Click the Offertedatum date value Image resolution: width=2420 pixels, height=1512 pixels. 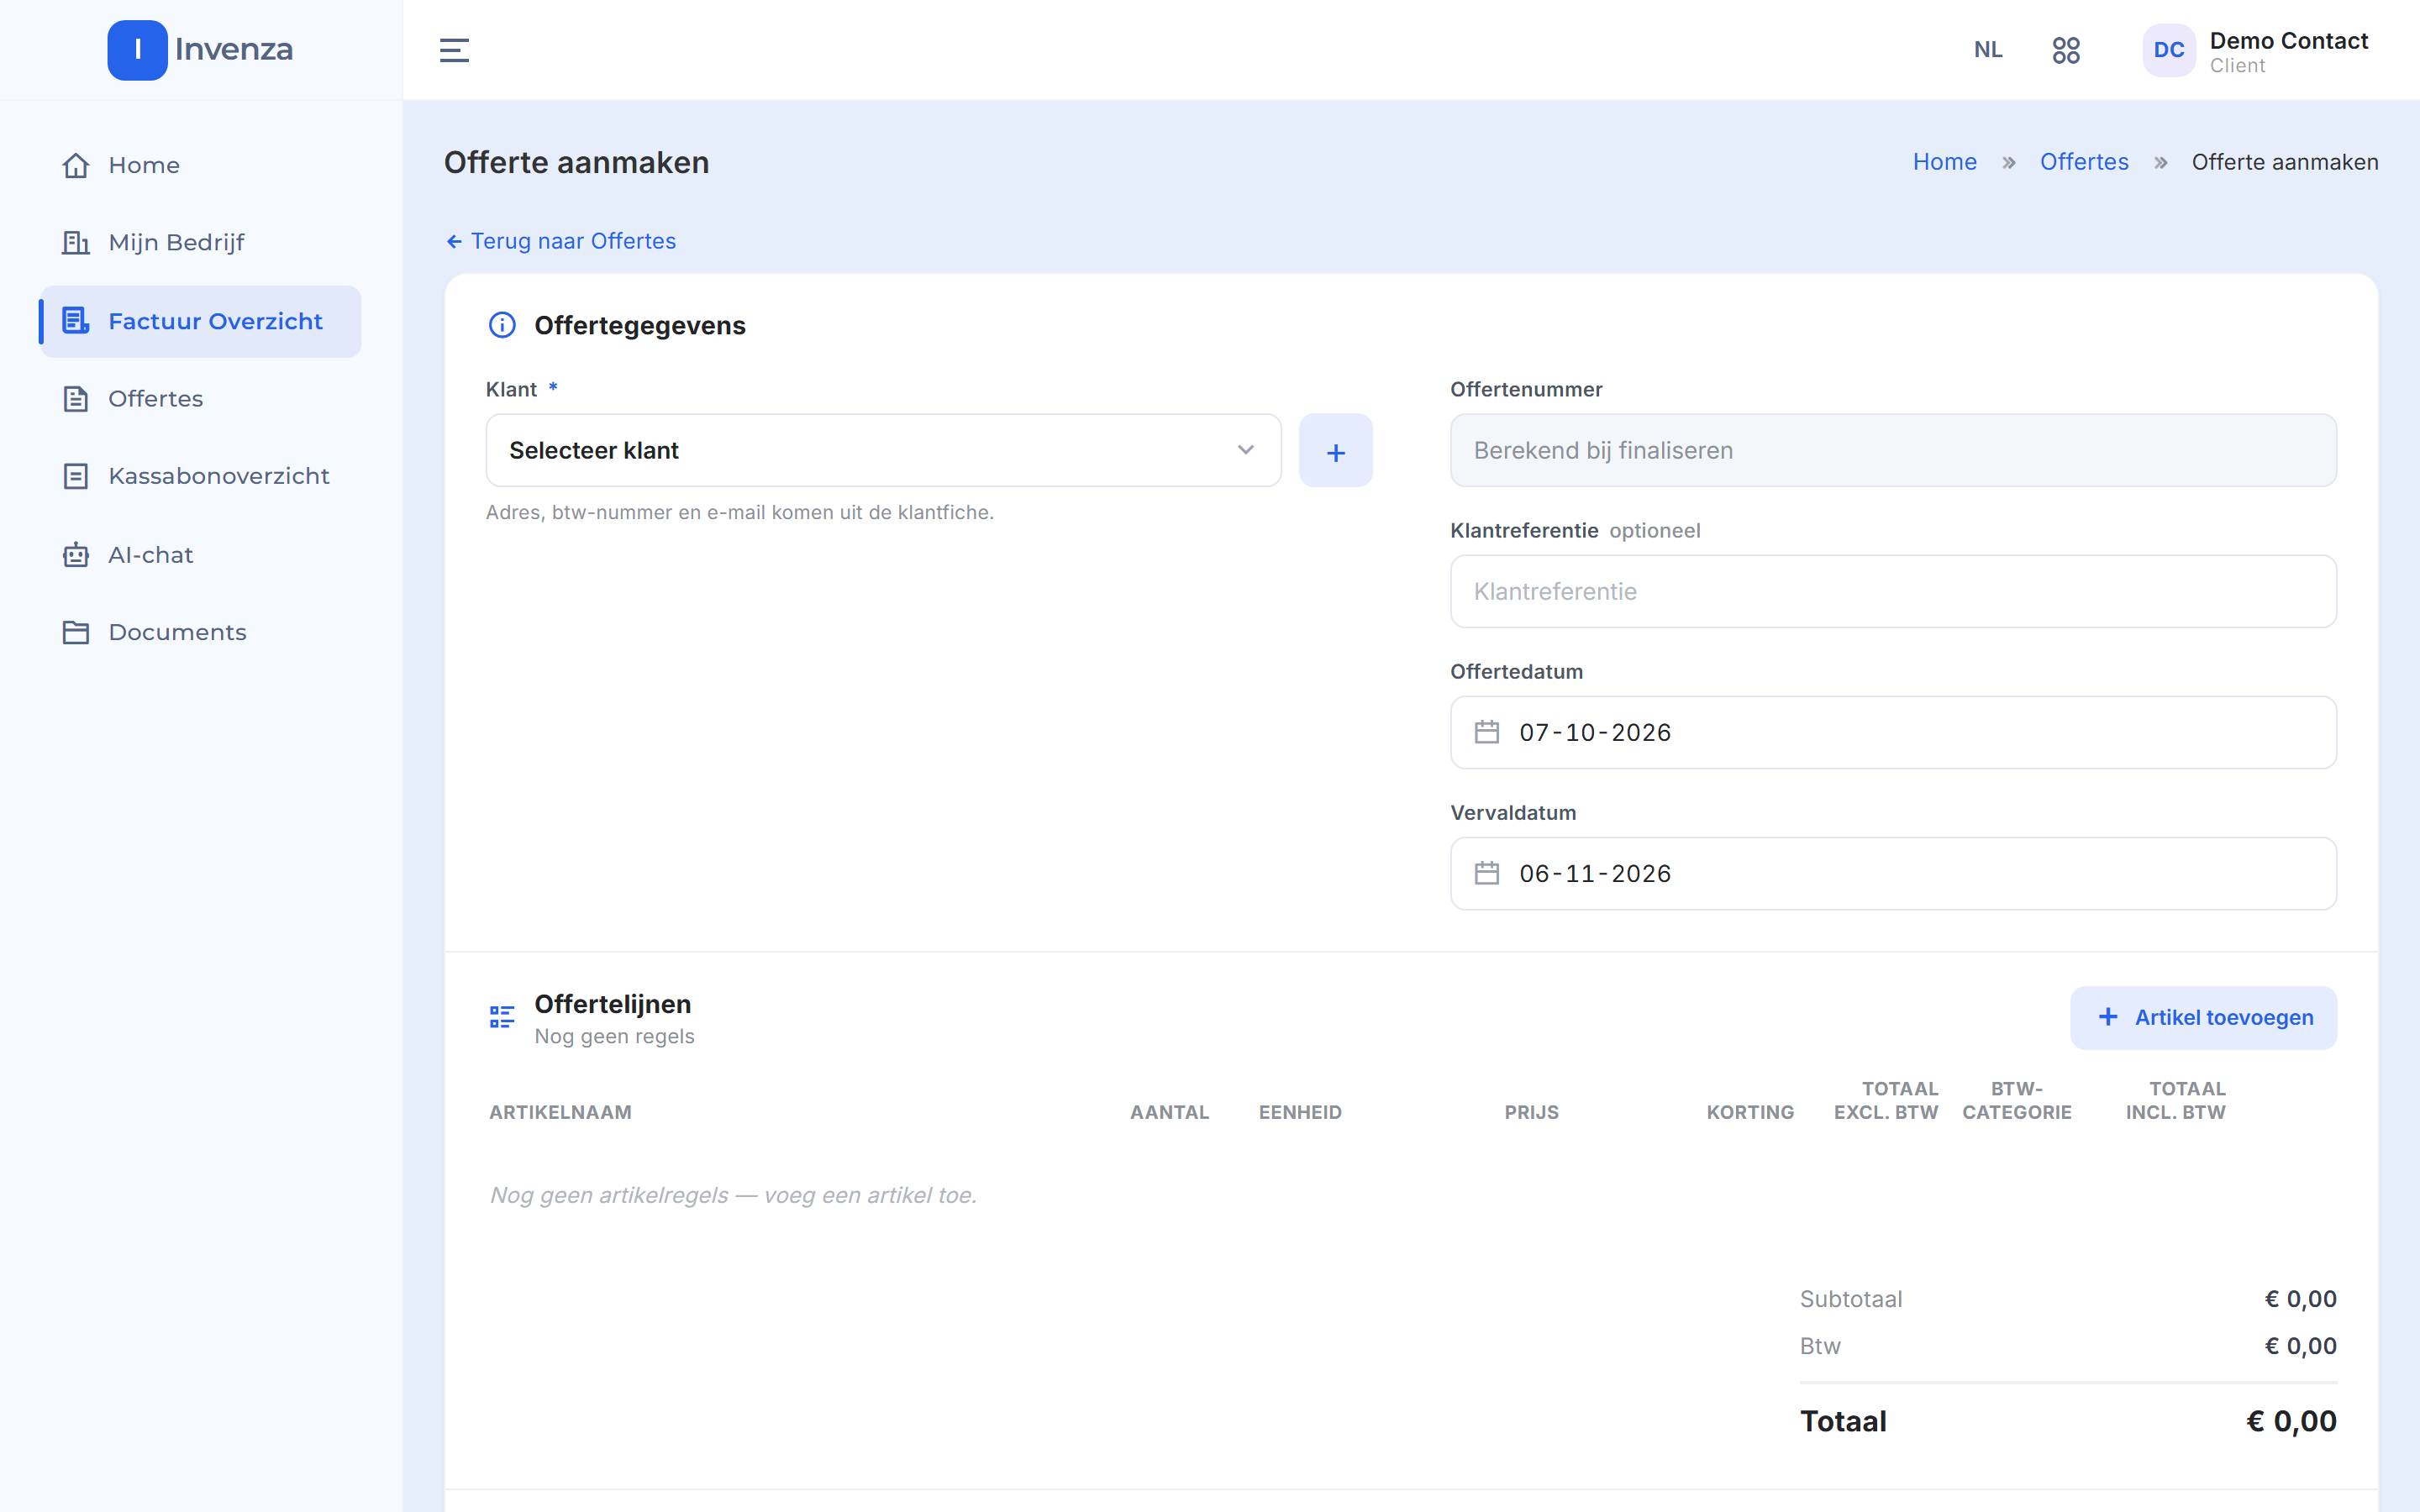[1595, 732]
